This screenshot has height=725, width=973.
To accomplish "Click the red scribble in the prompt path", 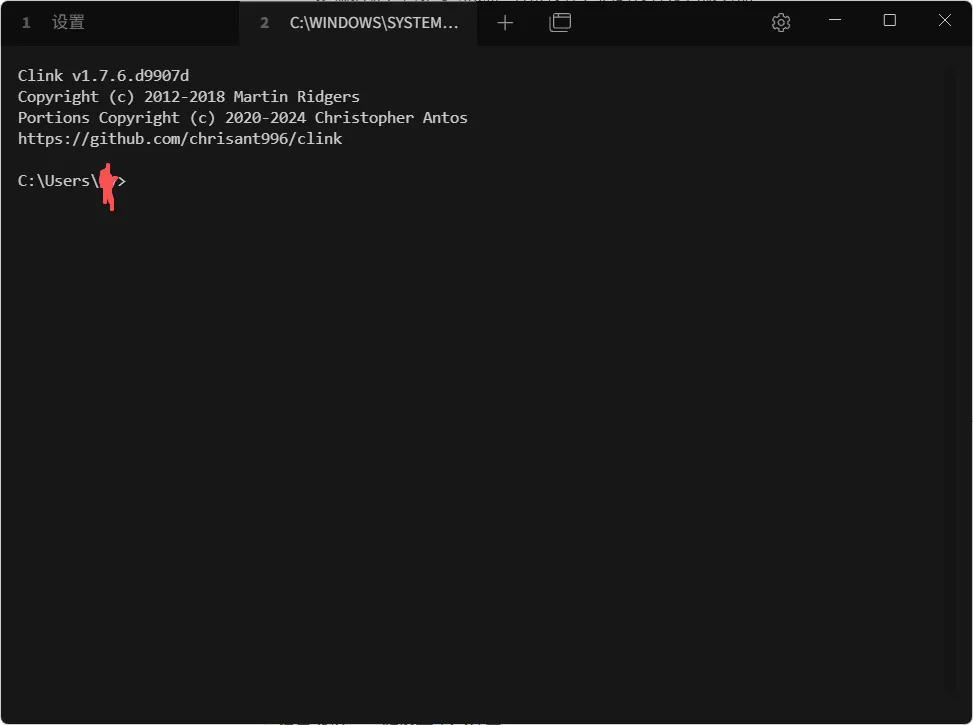I will (x=108, y=186).
